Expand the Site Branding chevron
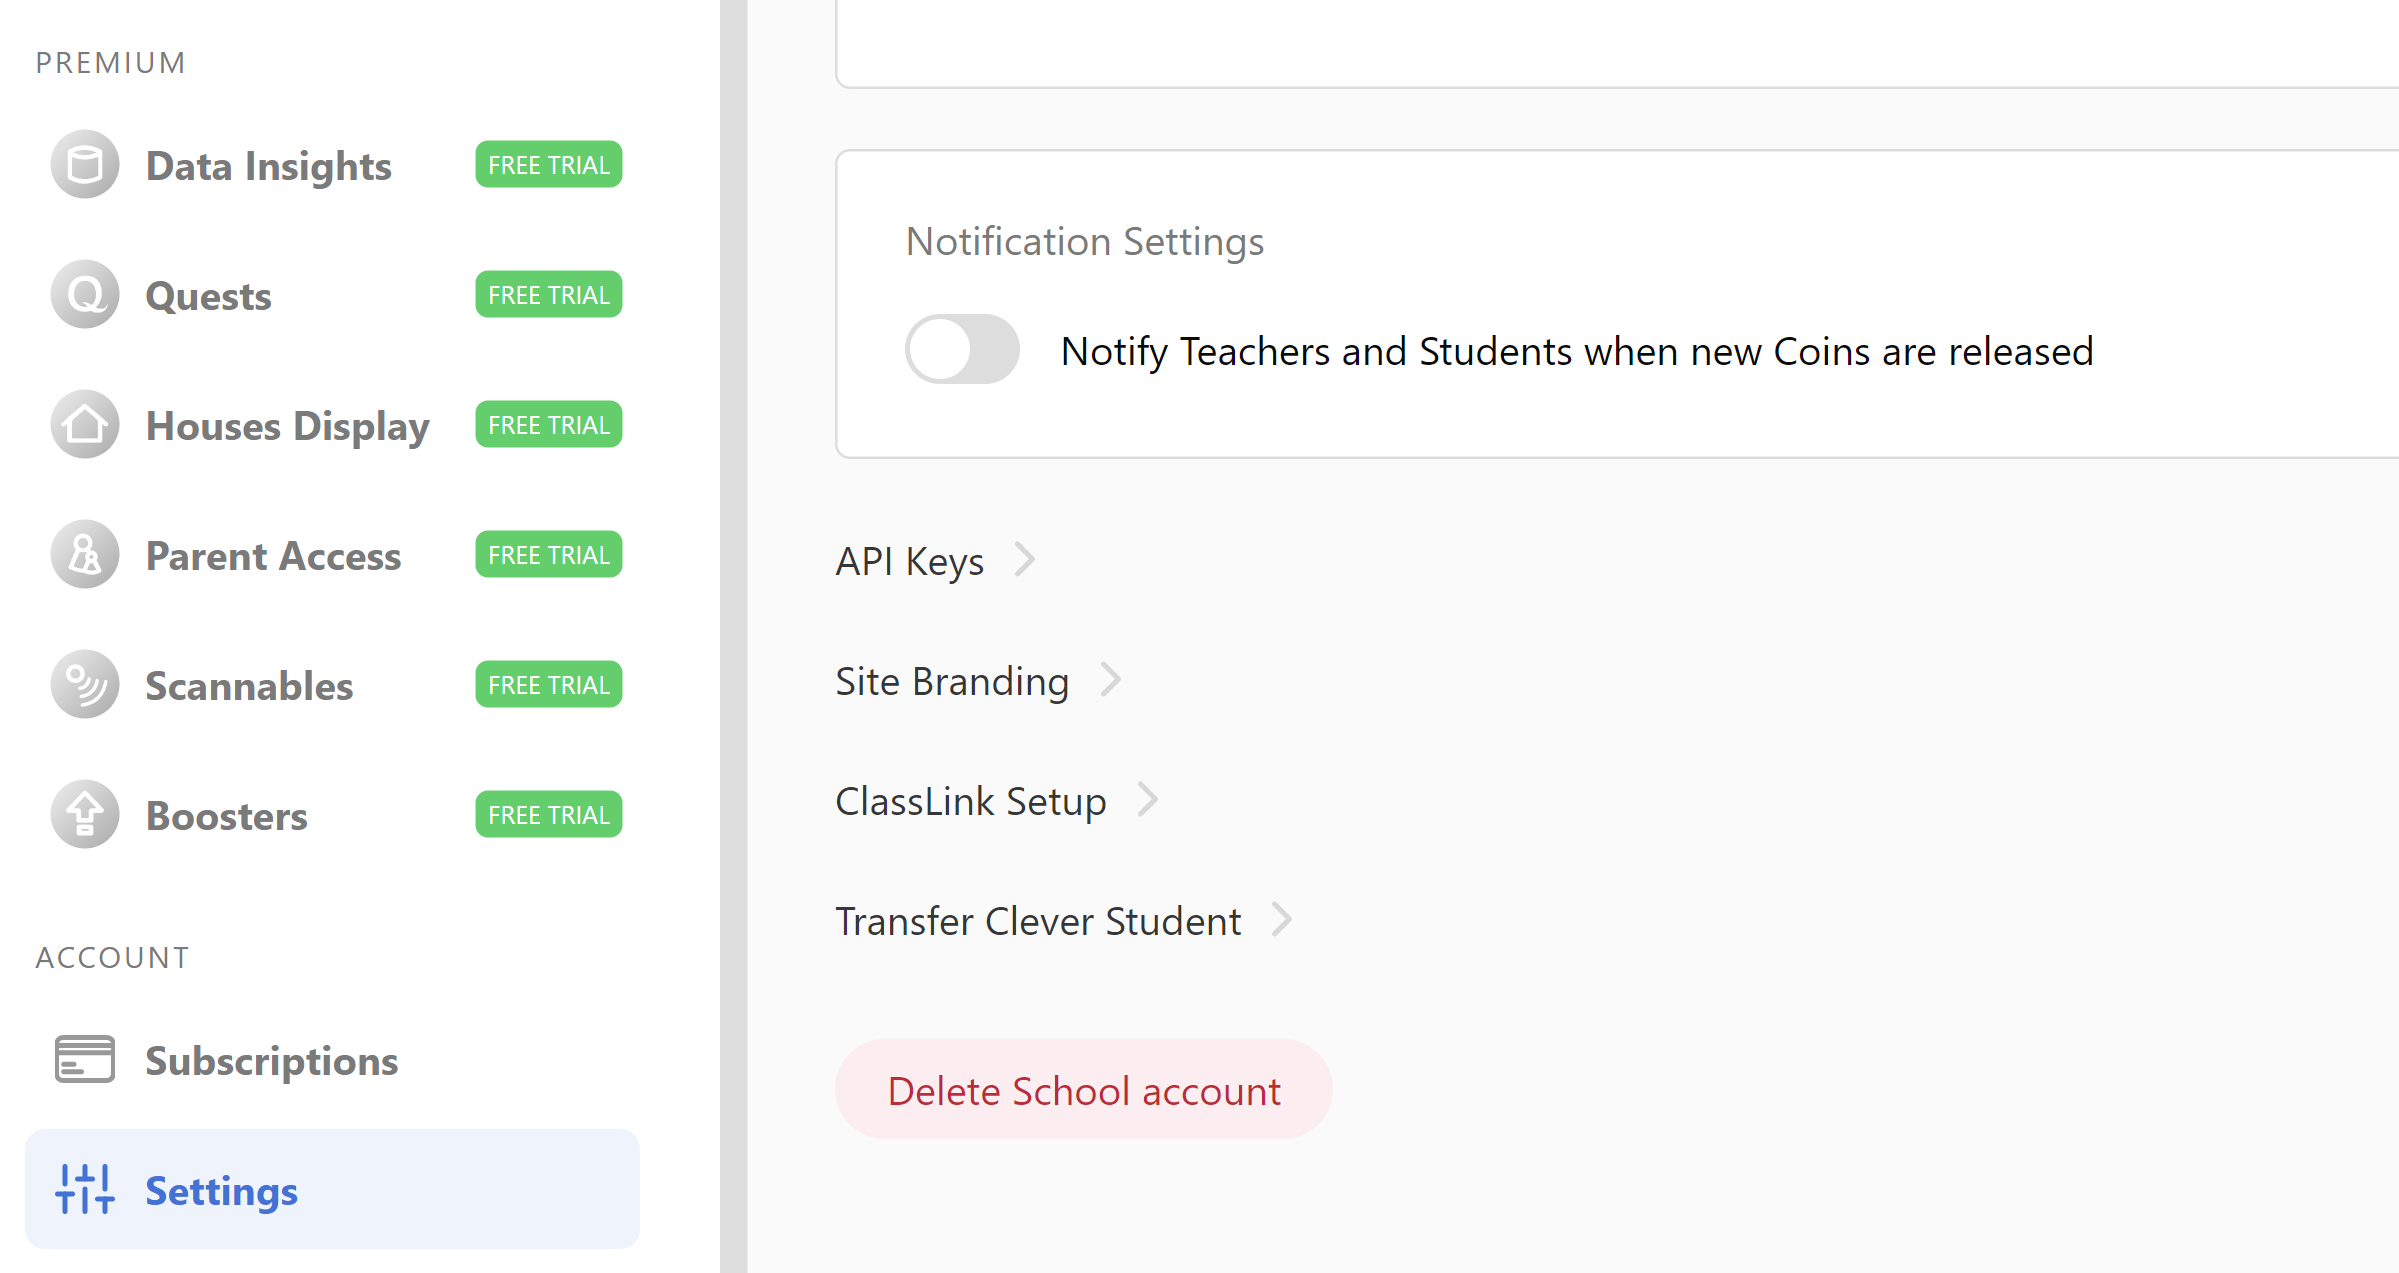 coord(1110,680)
